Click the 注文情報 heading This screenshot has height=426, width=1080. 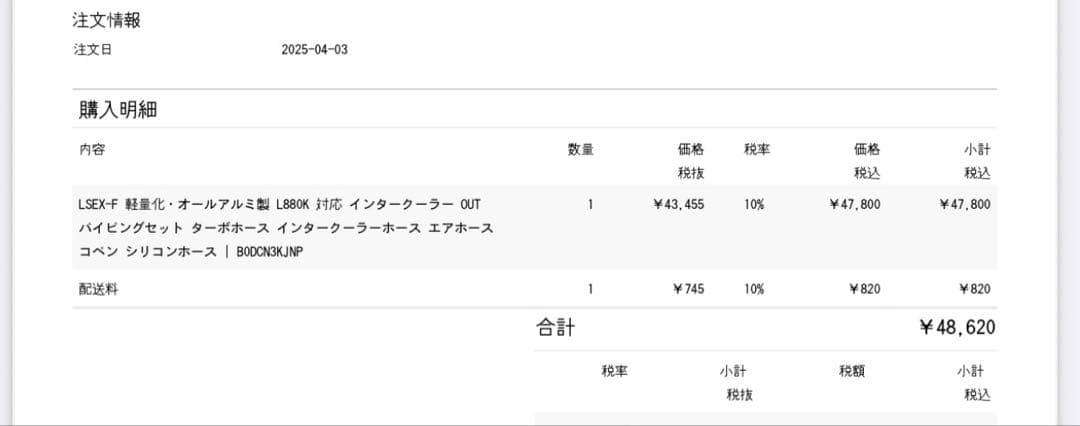[x=107, y=20]
